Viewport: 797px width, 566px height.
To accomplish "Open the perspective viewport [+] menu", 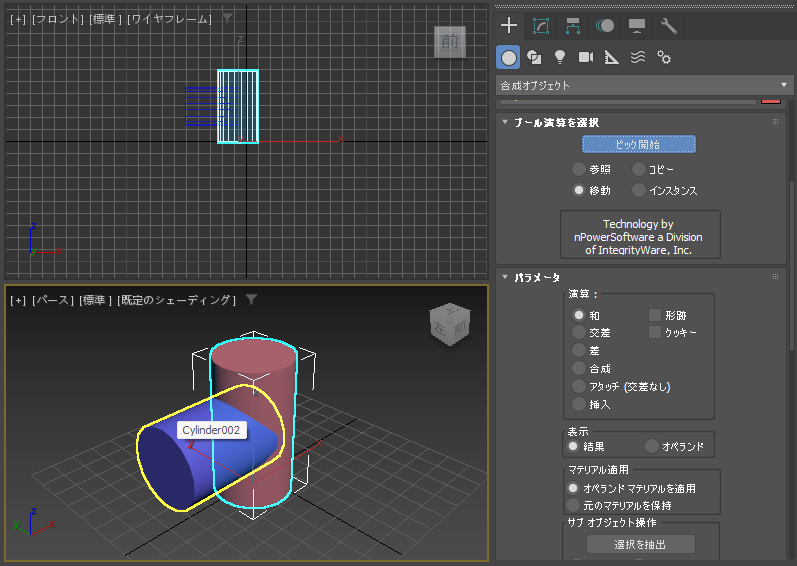I will click(18, 300).
